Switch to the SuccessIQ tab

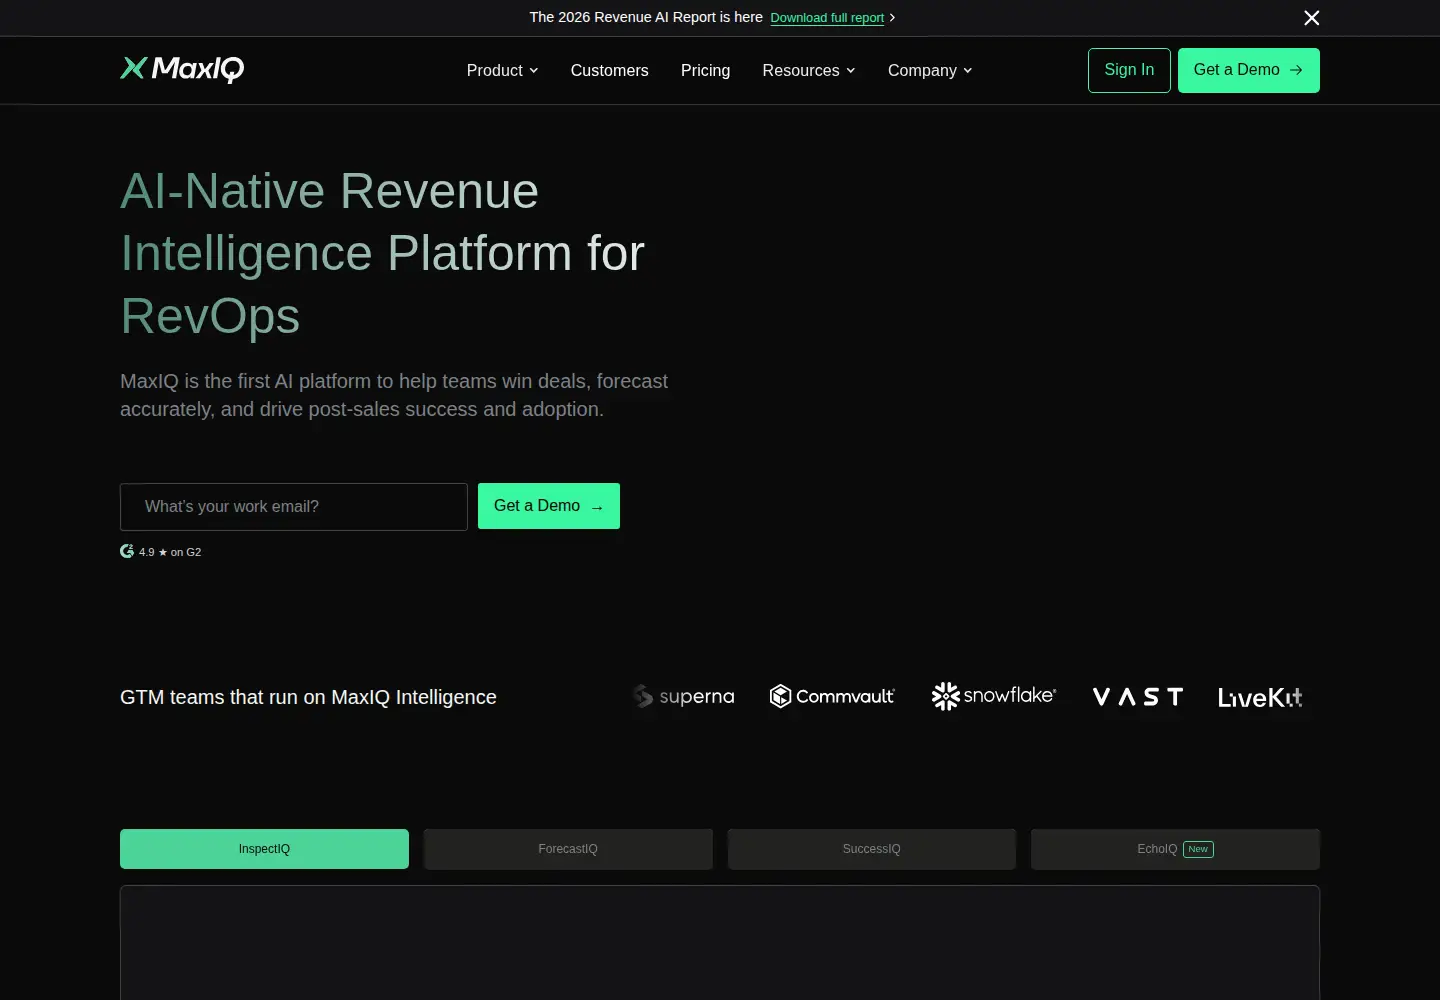coord(872,849)
